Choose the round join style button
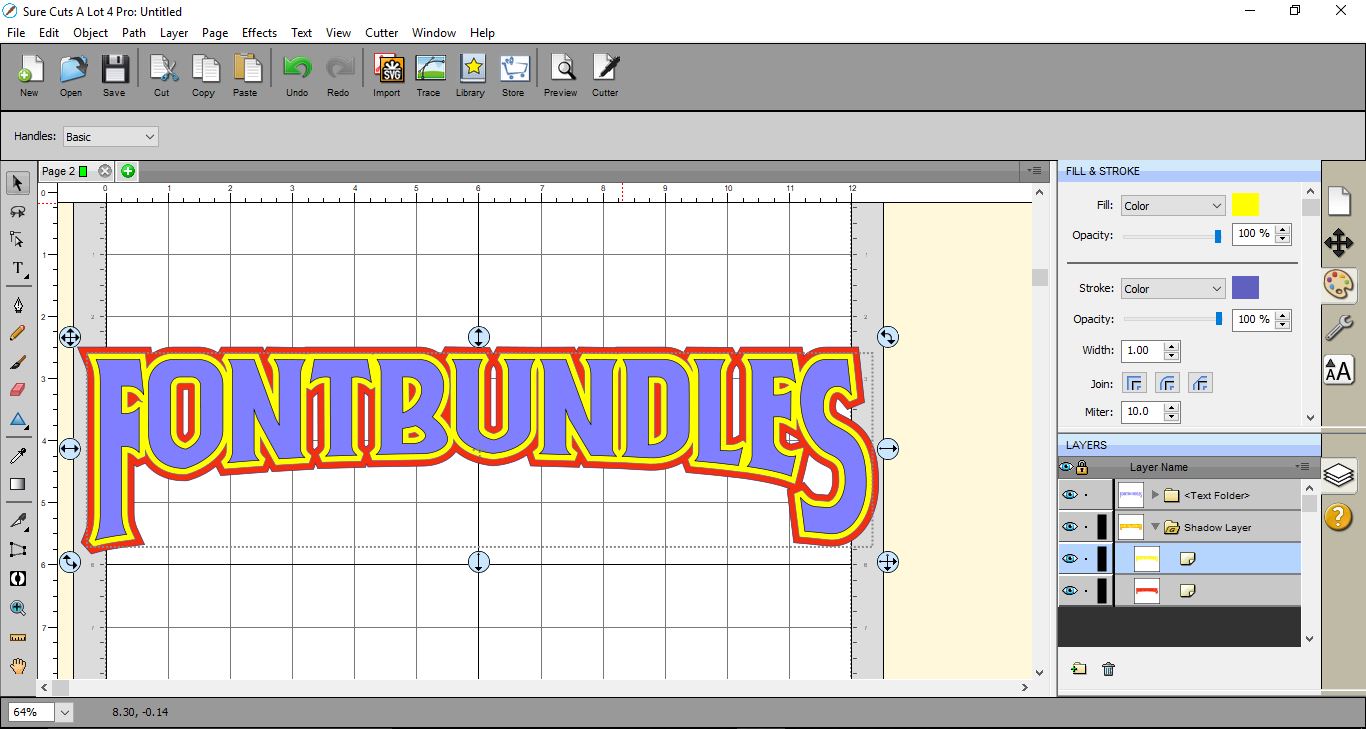1366x729 pixels. click(1168, 383)
